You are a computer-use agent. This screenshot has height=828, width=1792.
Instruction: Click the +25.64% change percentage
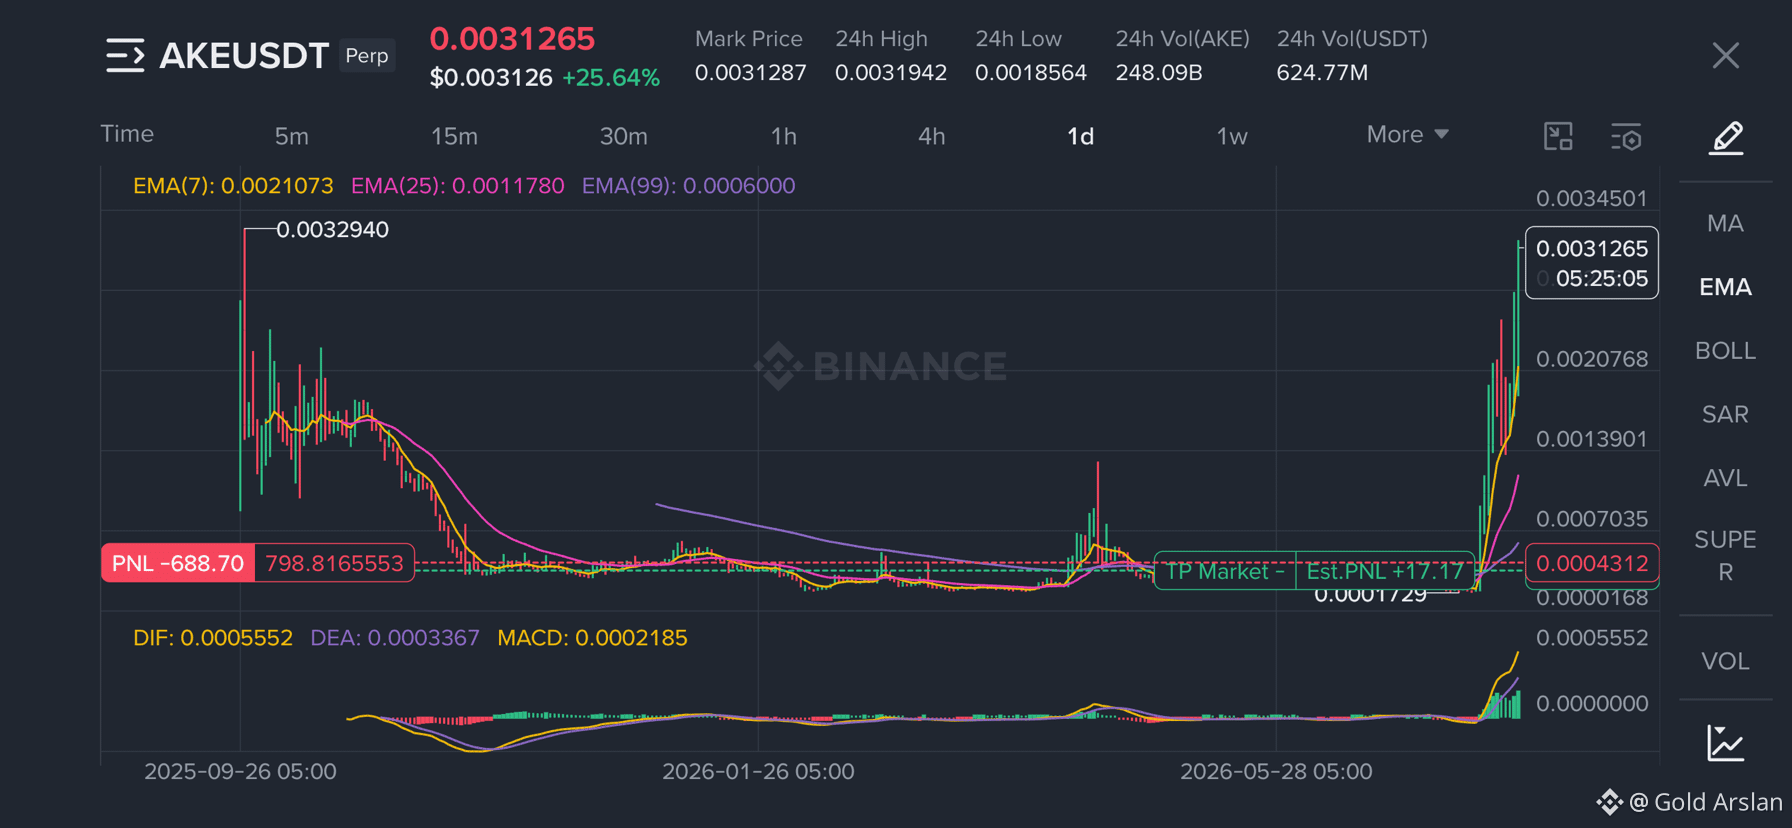point(611,78)
